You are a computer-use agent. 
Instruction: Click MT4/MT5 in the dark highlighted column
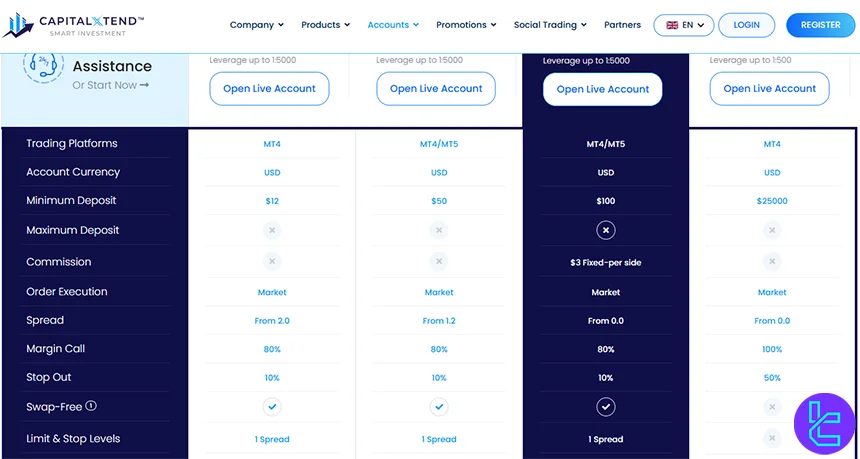pyautogui.click(x=606, y=144)
